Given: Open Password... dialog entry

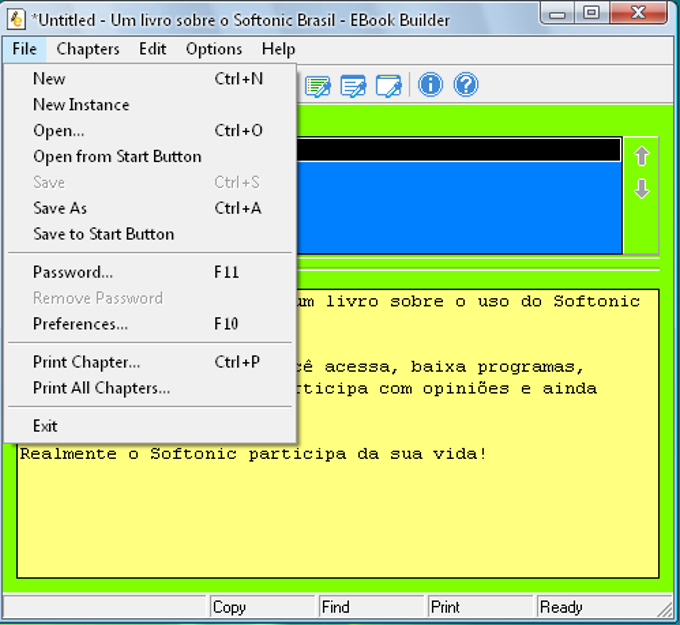Looking at the screenshot, I should [x=150, y=272].
